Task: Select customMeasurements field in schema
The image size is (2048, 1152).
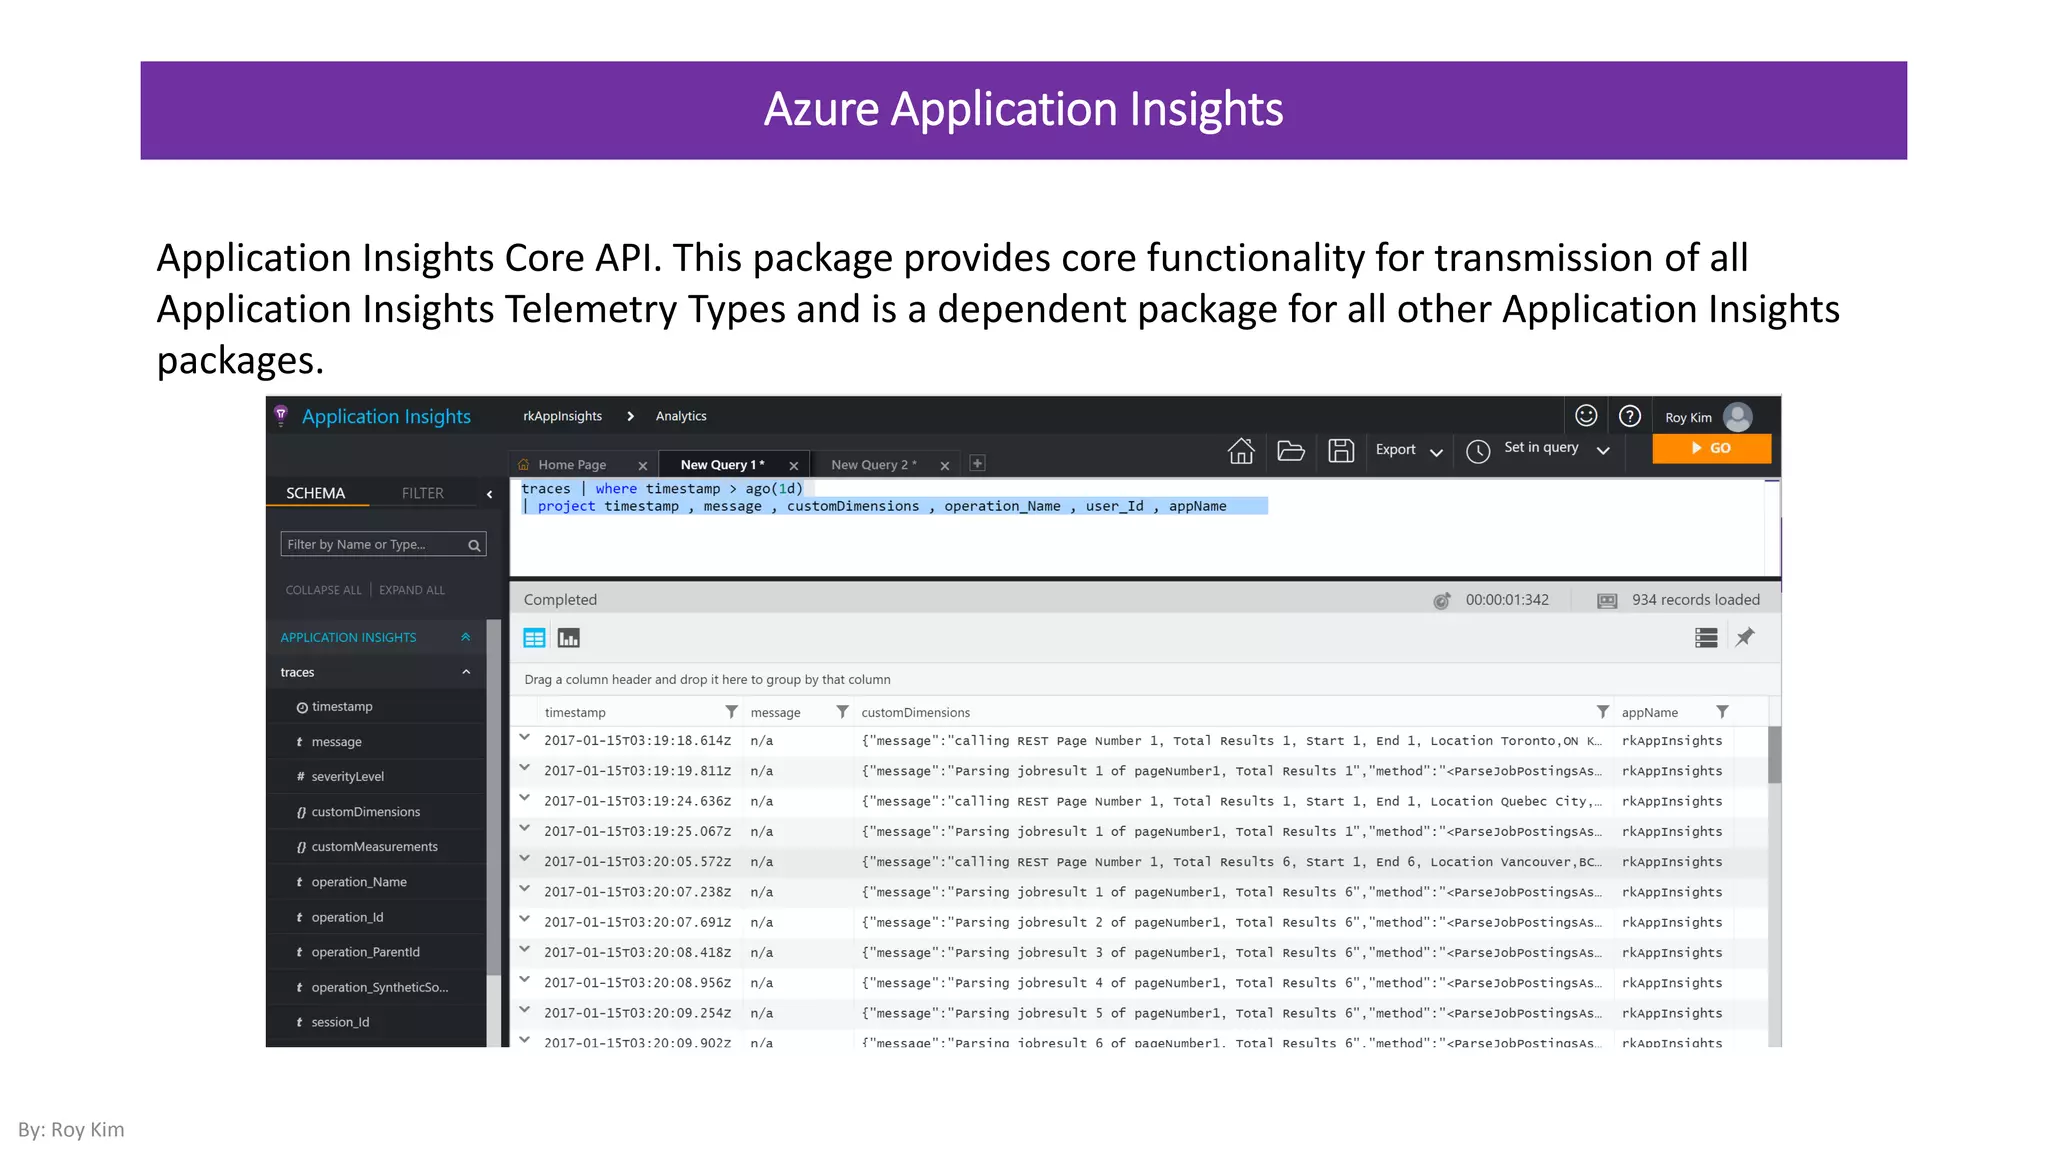Action: click(x=374, y=847)
